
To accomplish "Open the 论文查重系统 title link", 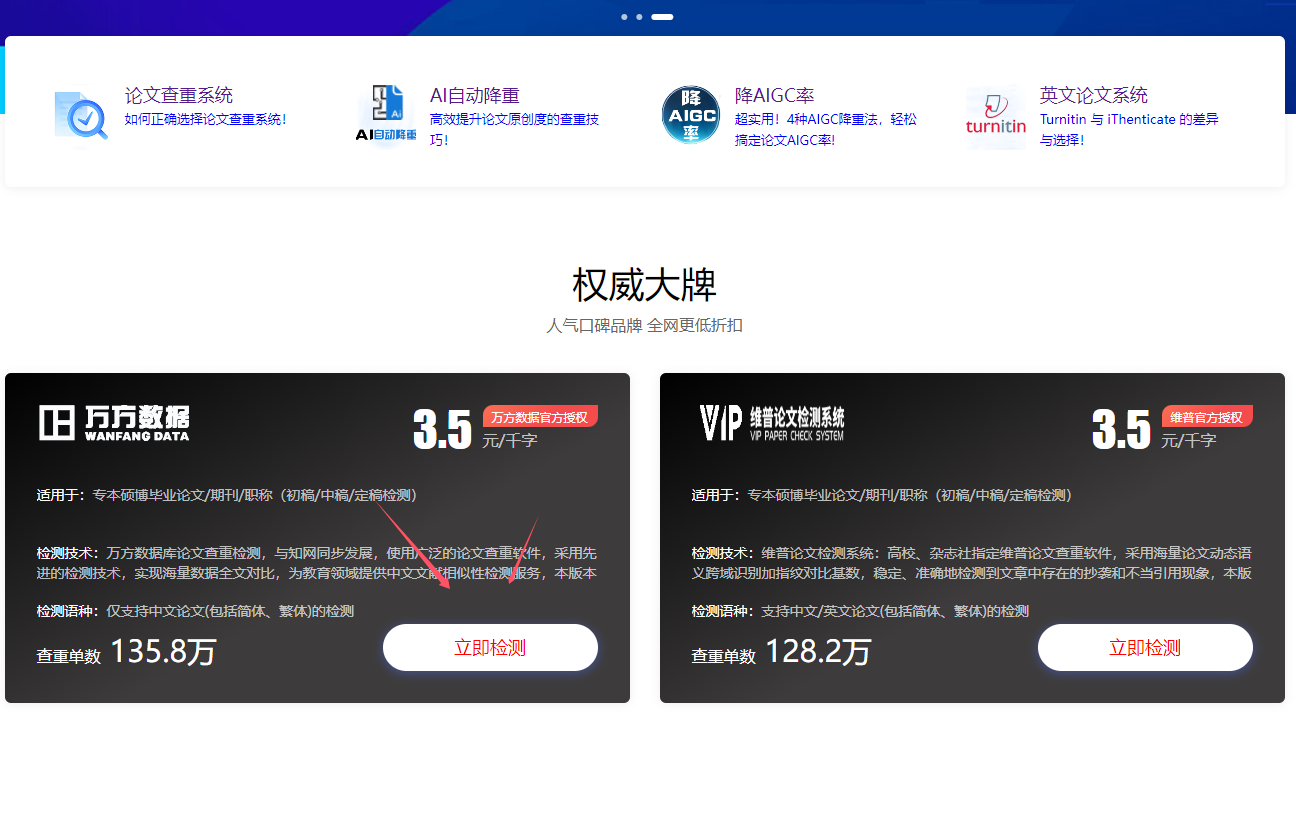I will tap(179, 95).
